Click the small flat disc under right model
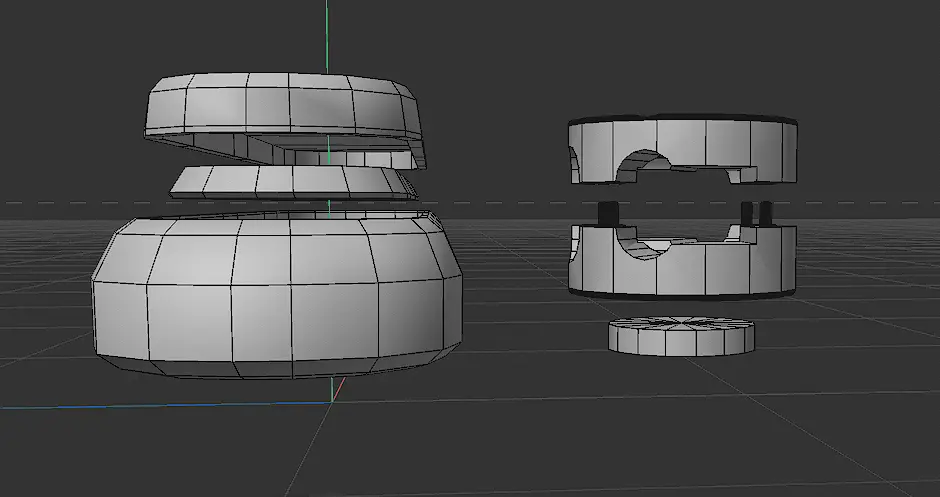940x497 pixels. [x=680, y=342]
